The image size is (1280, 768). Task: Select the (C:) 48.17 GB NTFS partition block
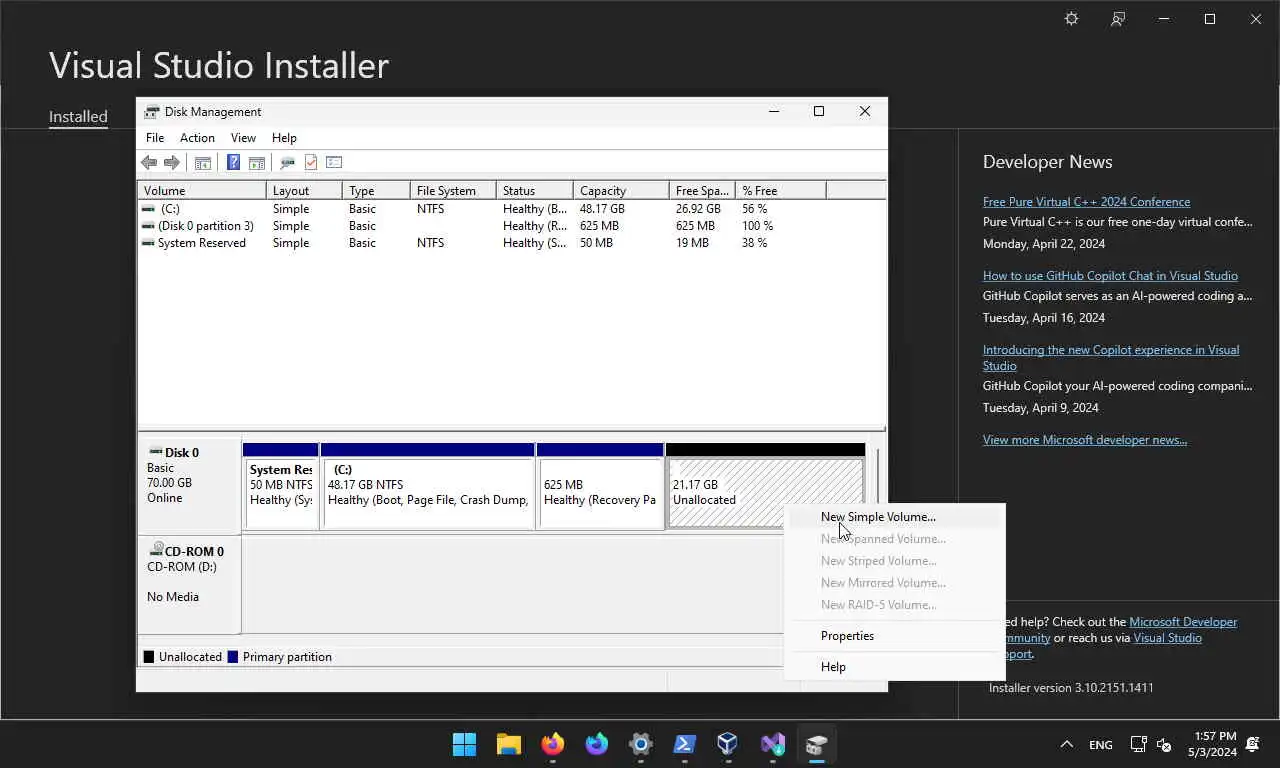(x=428, y=486)
